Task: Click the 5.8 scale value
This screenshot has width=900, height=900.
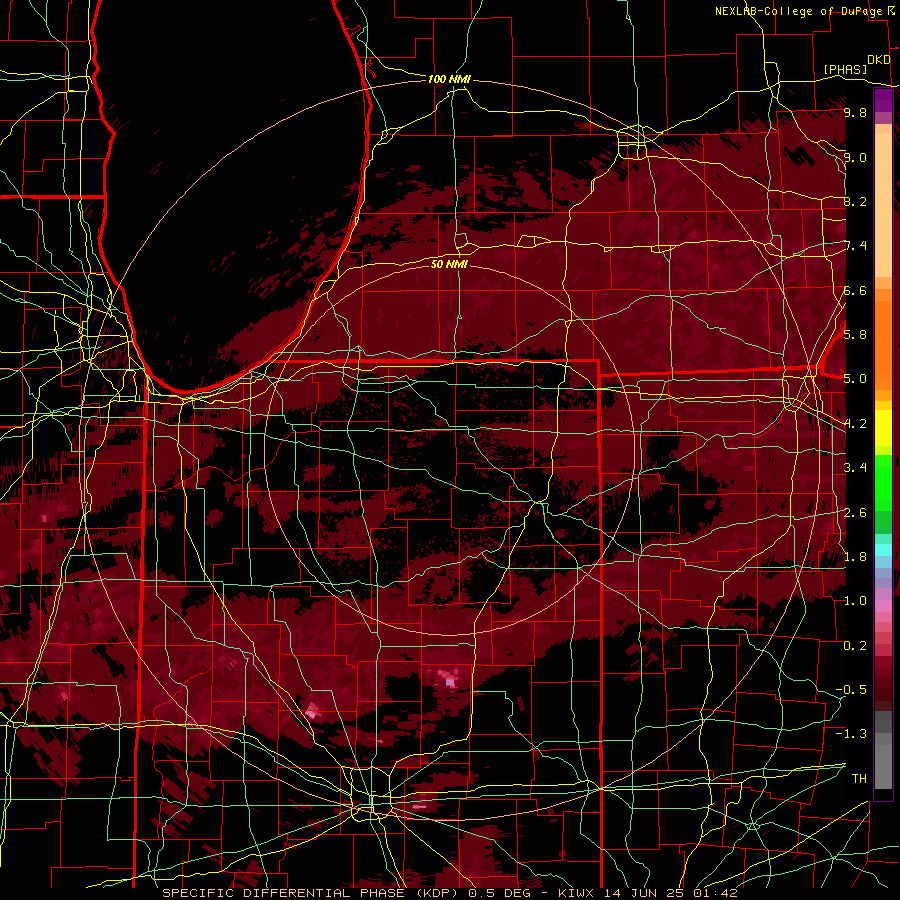Action: pos(855,335)
